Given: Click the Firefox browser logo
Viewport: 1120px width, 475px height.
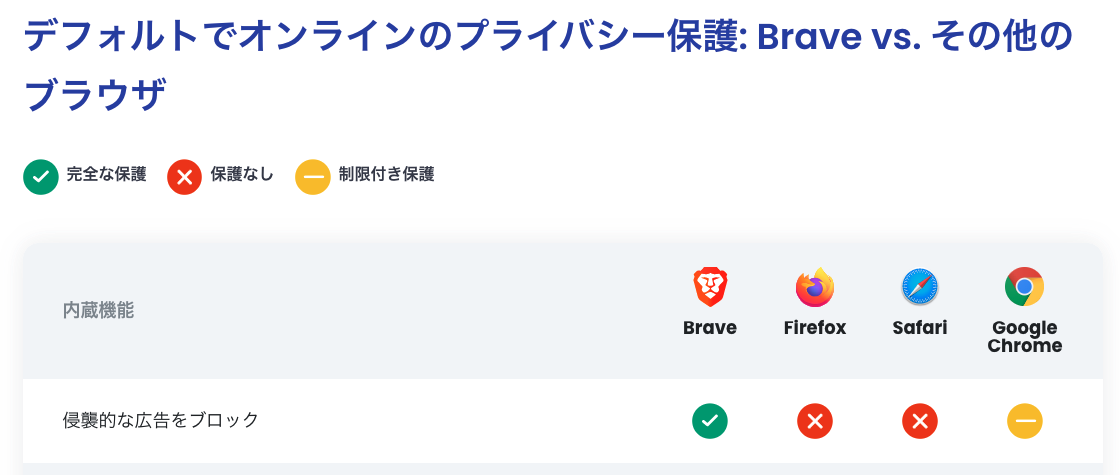Looking at the screenshot, I should (x=815, y=288).
